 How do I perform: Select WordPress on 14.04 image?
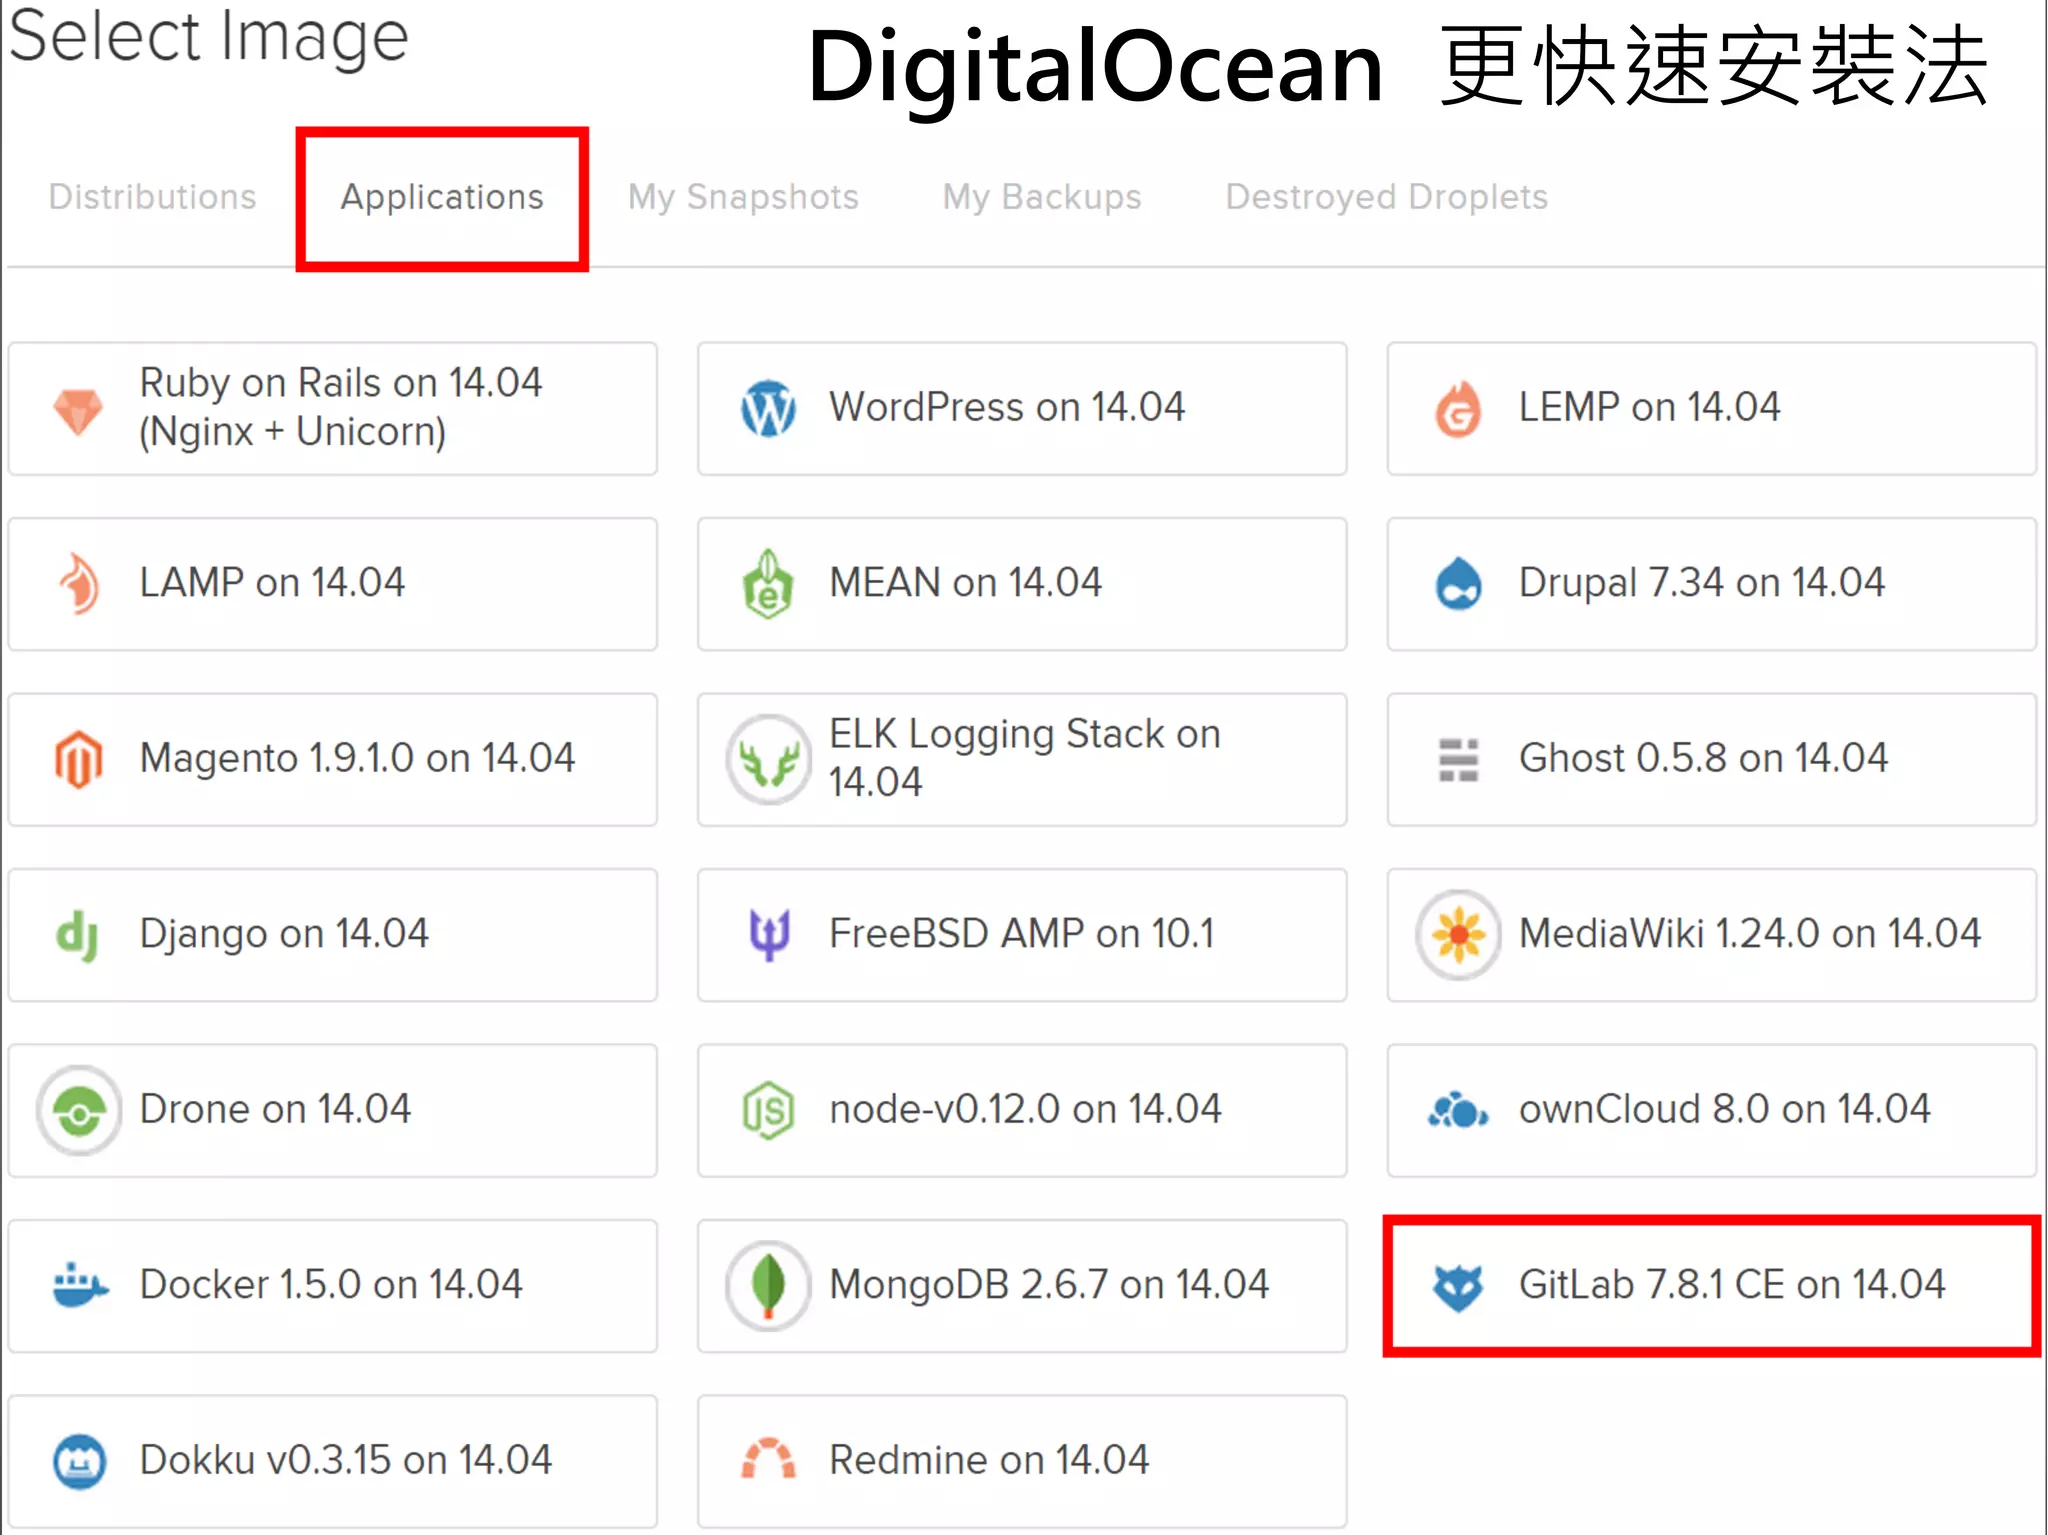click(x=1022, y=409)
